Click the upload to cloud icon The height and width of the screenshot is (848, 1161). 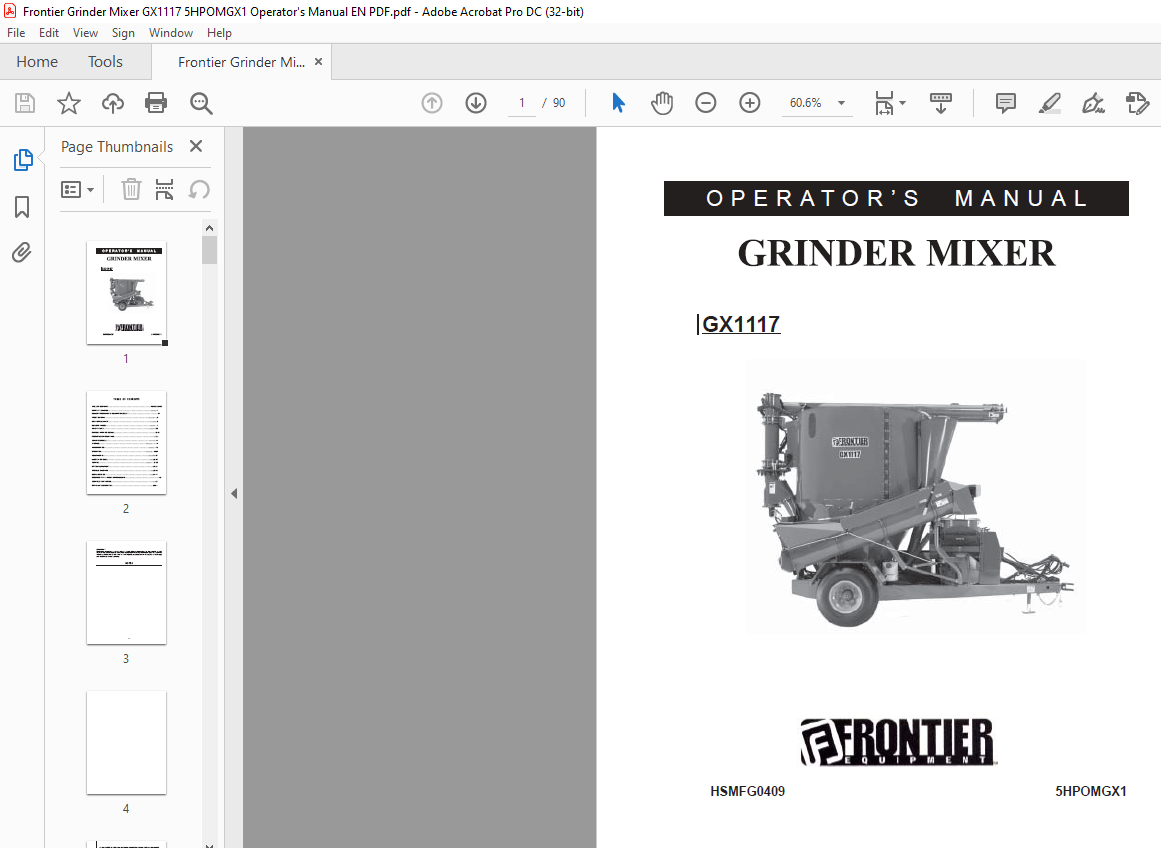click(x=113, y=103)
